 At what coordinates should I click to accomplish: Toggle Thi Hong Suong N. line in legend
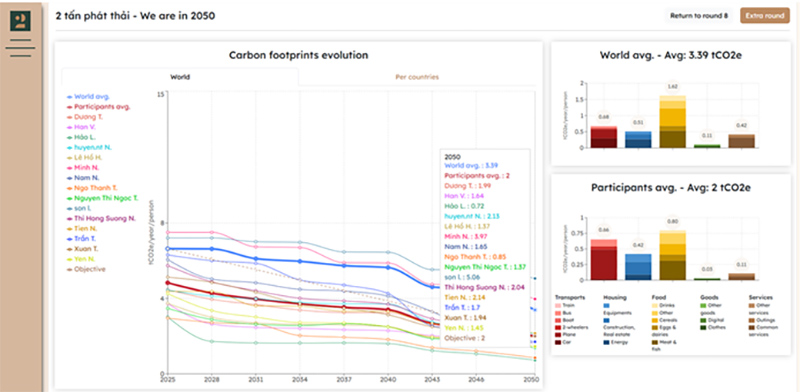(x=101, y=218)
